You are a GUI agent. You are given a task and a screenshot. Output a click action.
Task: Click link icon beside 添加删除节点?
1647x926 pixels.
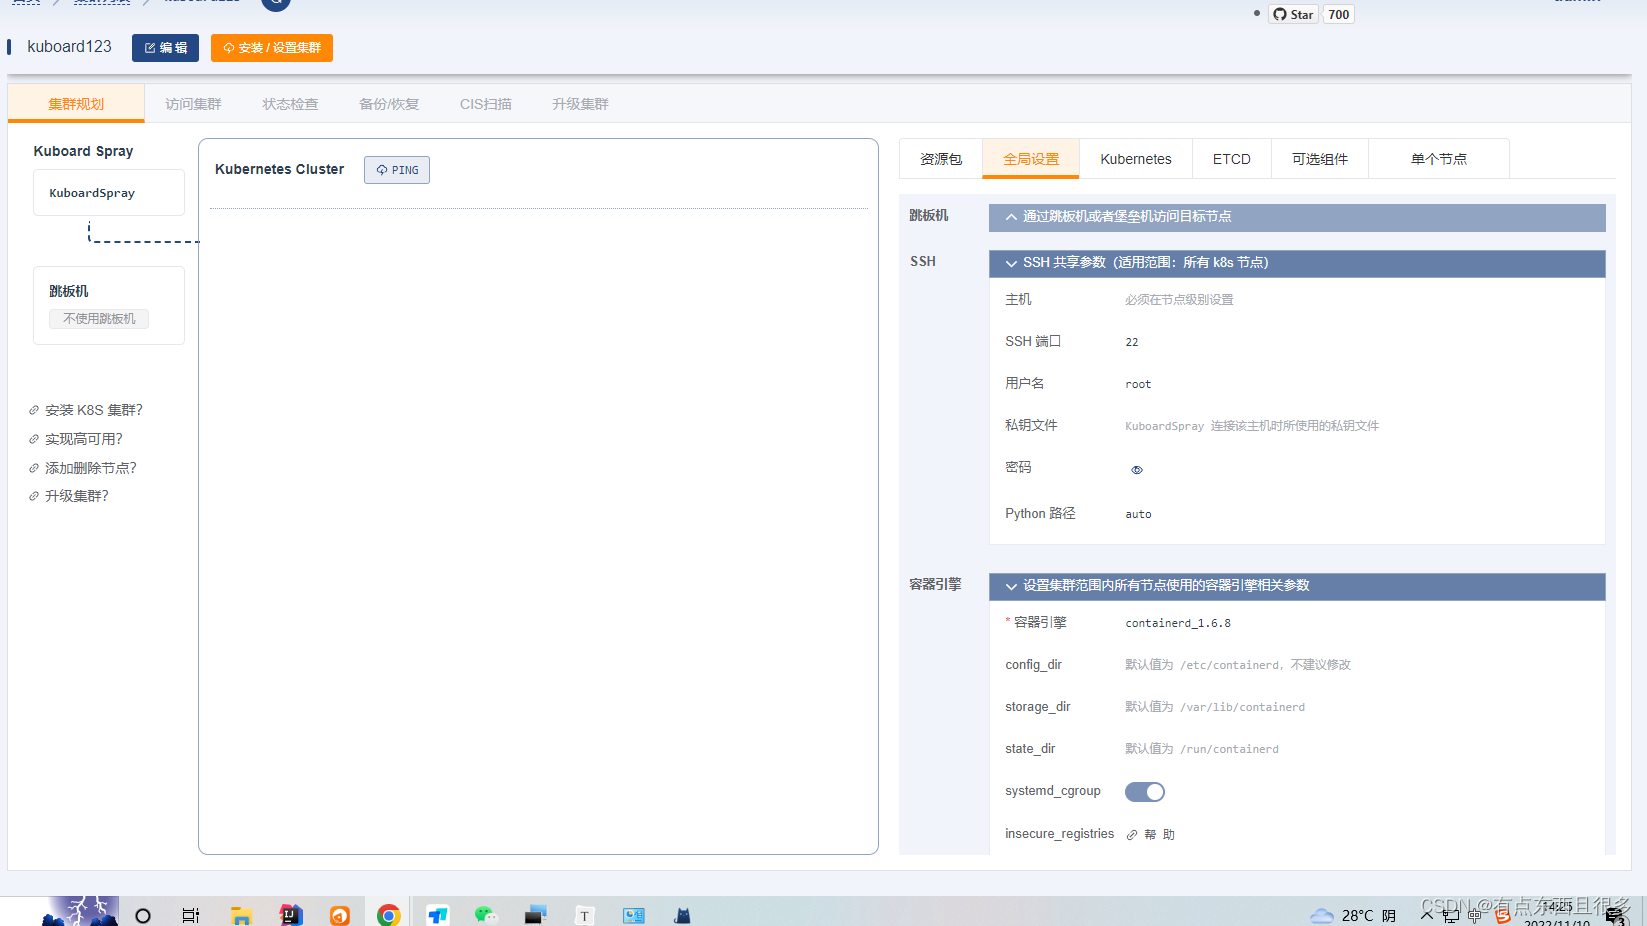point(34,468)
